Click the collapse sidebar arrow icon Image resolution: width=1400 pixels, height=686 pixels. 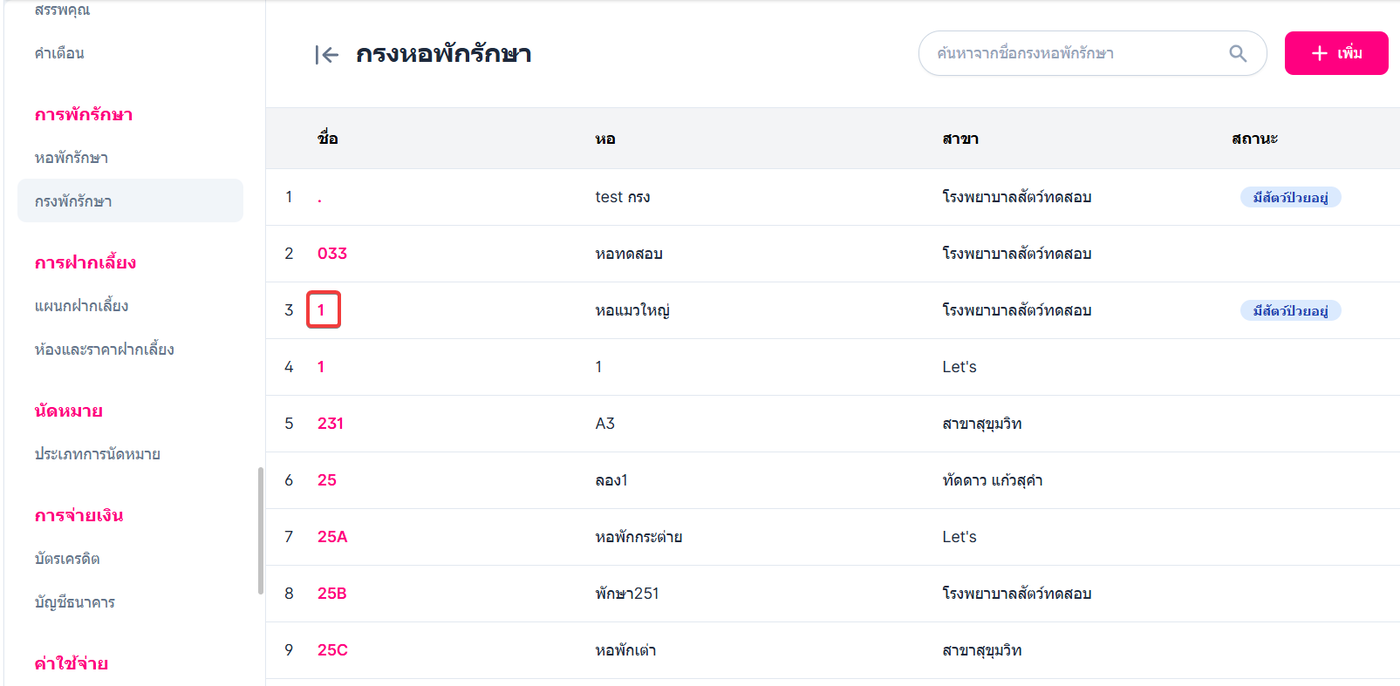(x=327, y=55)
